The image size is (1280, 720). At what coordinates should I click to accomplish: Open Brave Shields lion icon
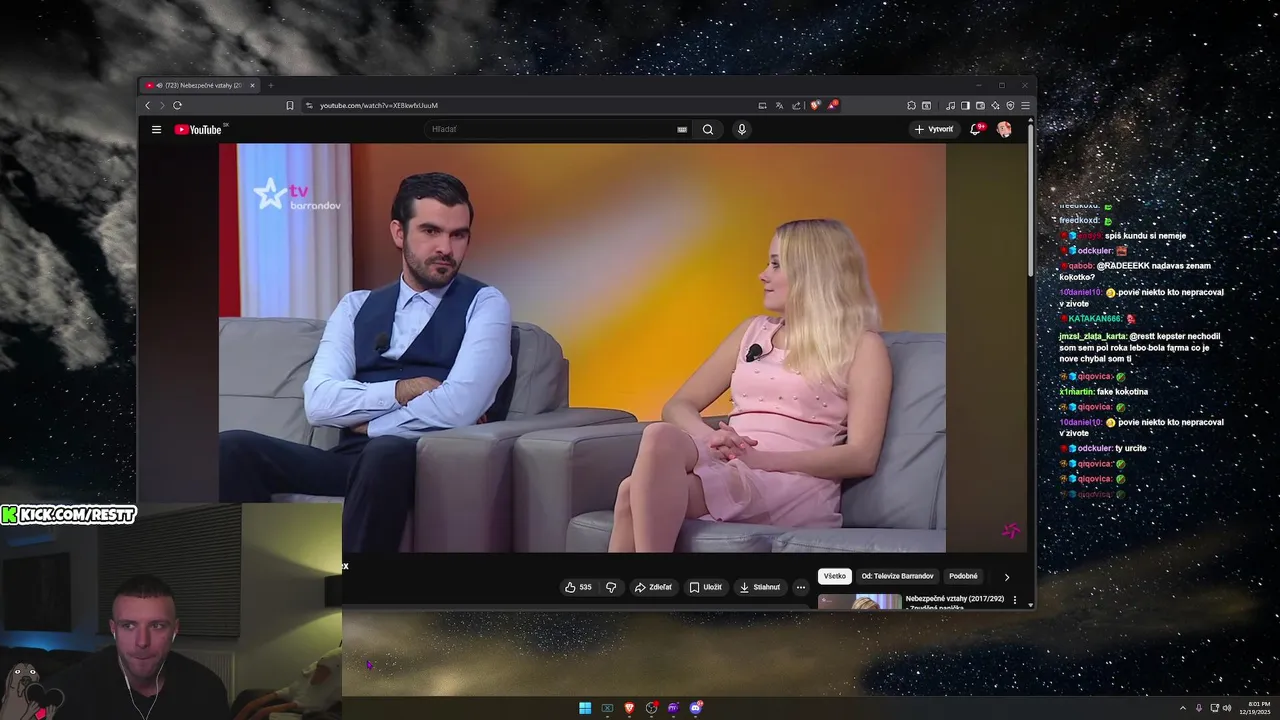pyautogui.click(x=815, y=105)
